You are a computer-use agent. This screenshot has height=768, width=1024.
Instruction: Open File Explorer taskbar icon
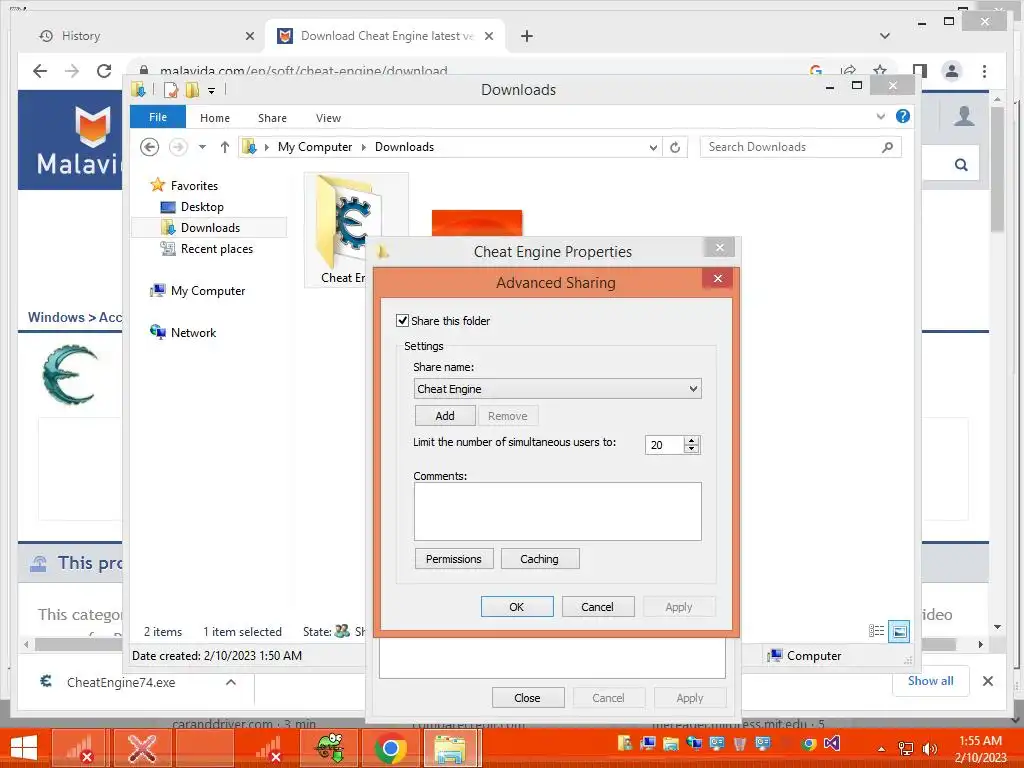[x=450, y=748]
